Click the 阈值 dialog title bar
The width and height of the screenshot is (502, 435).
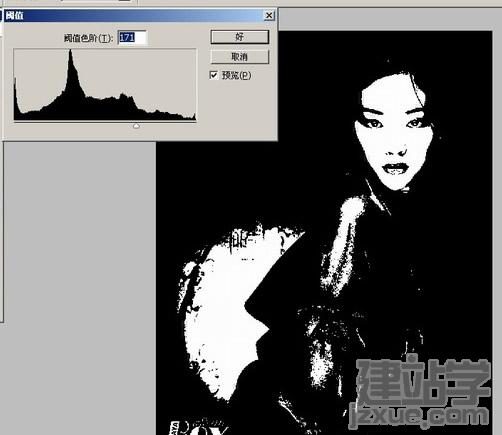point(133,16)
